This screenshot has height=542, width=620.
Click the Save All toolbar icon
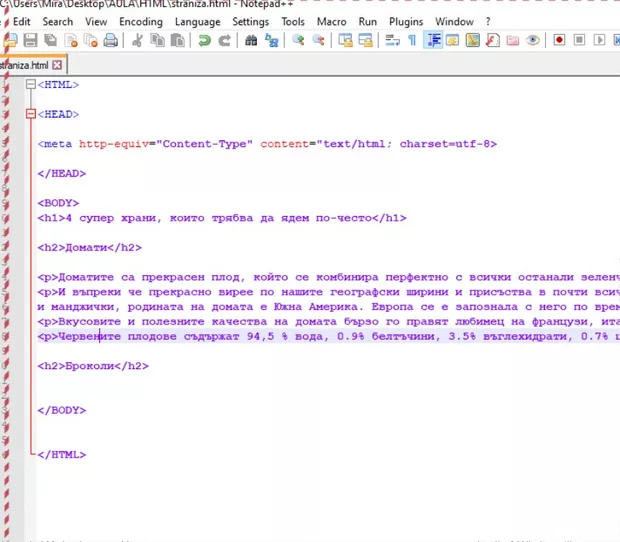pyautogui.click(x=50, y=41)
